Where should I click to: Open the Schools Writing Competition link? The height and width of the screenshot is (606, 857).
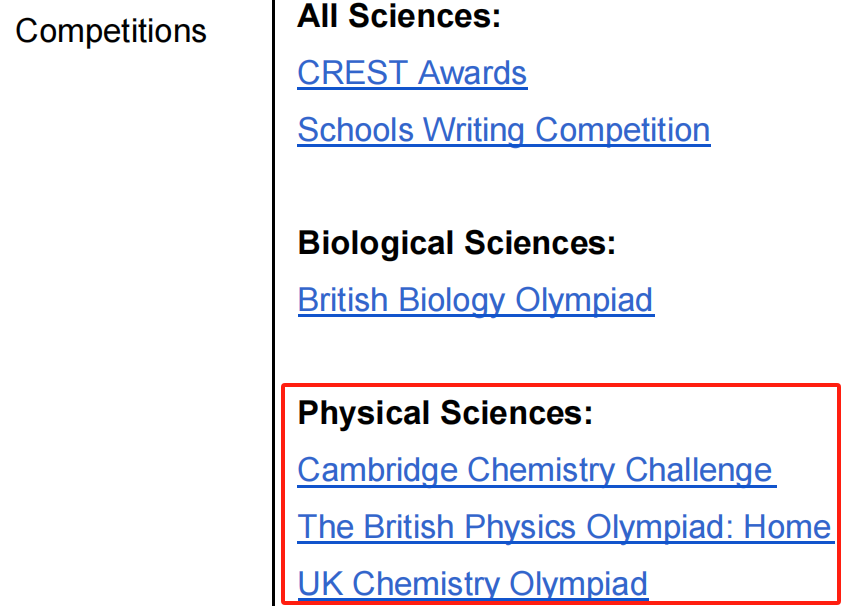(504, 130)
